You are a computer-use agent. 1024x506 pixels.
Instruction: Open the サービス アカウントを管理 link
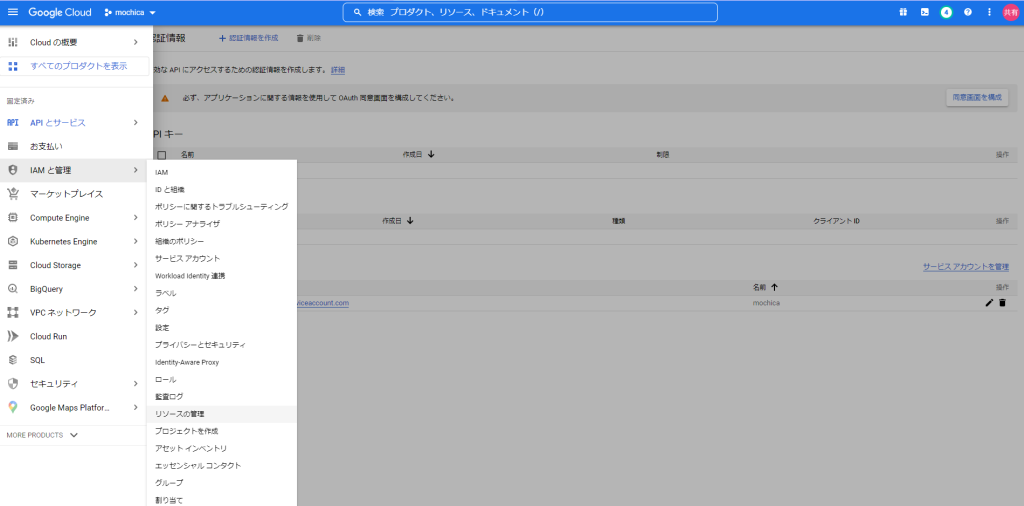click(965, 267)
